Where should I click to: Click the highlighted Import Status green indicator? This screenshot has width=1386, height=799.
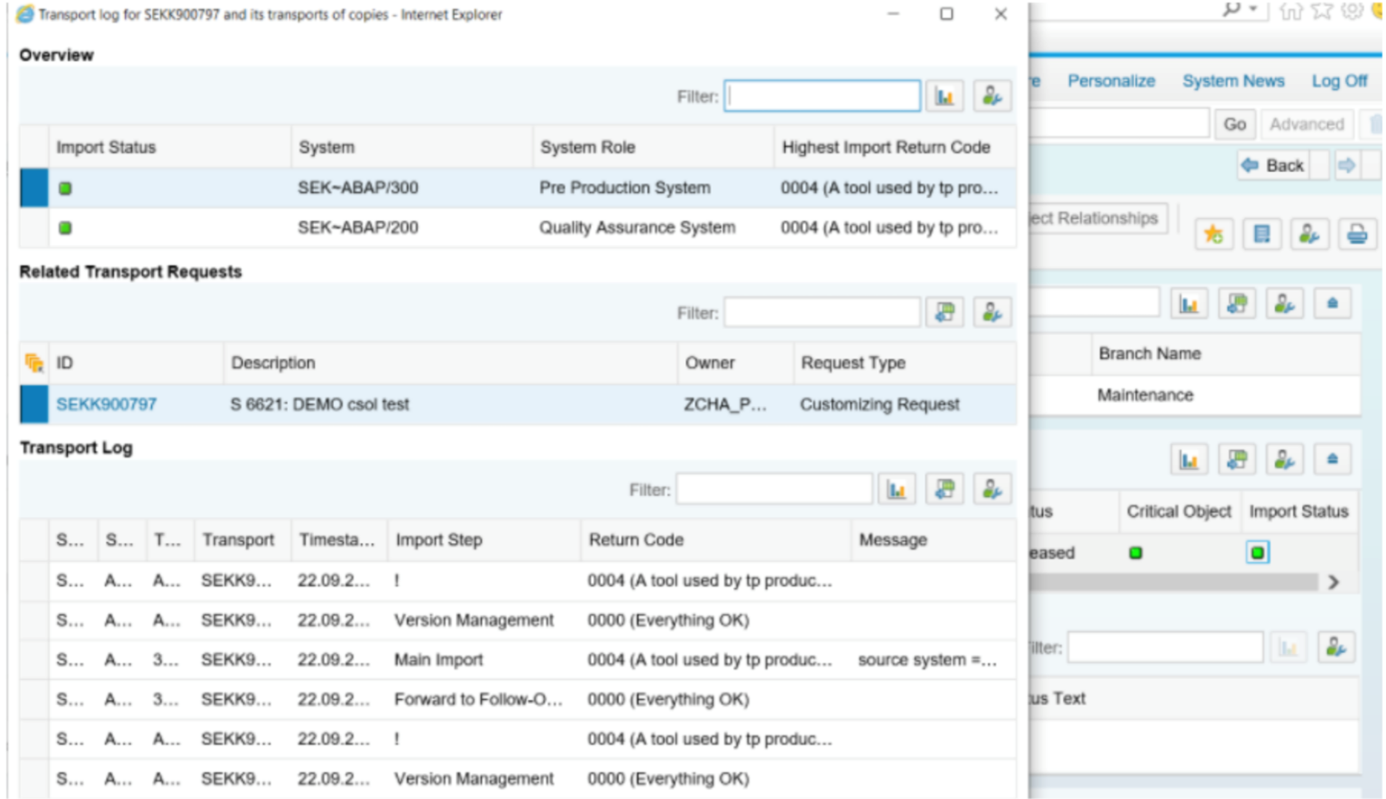point(1257,552)
